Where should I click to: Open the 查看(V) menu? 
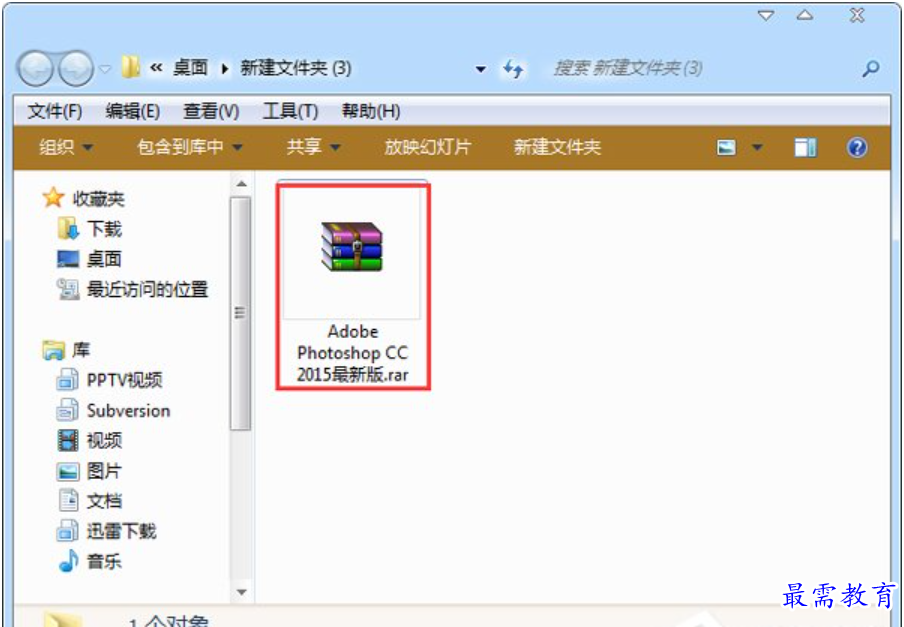[211, 111]
